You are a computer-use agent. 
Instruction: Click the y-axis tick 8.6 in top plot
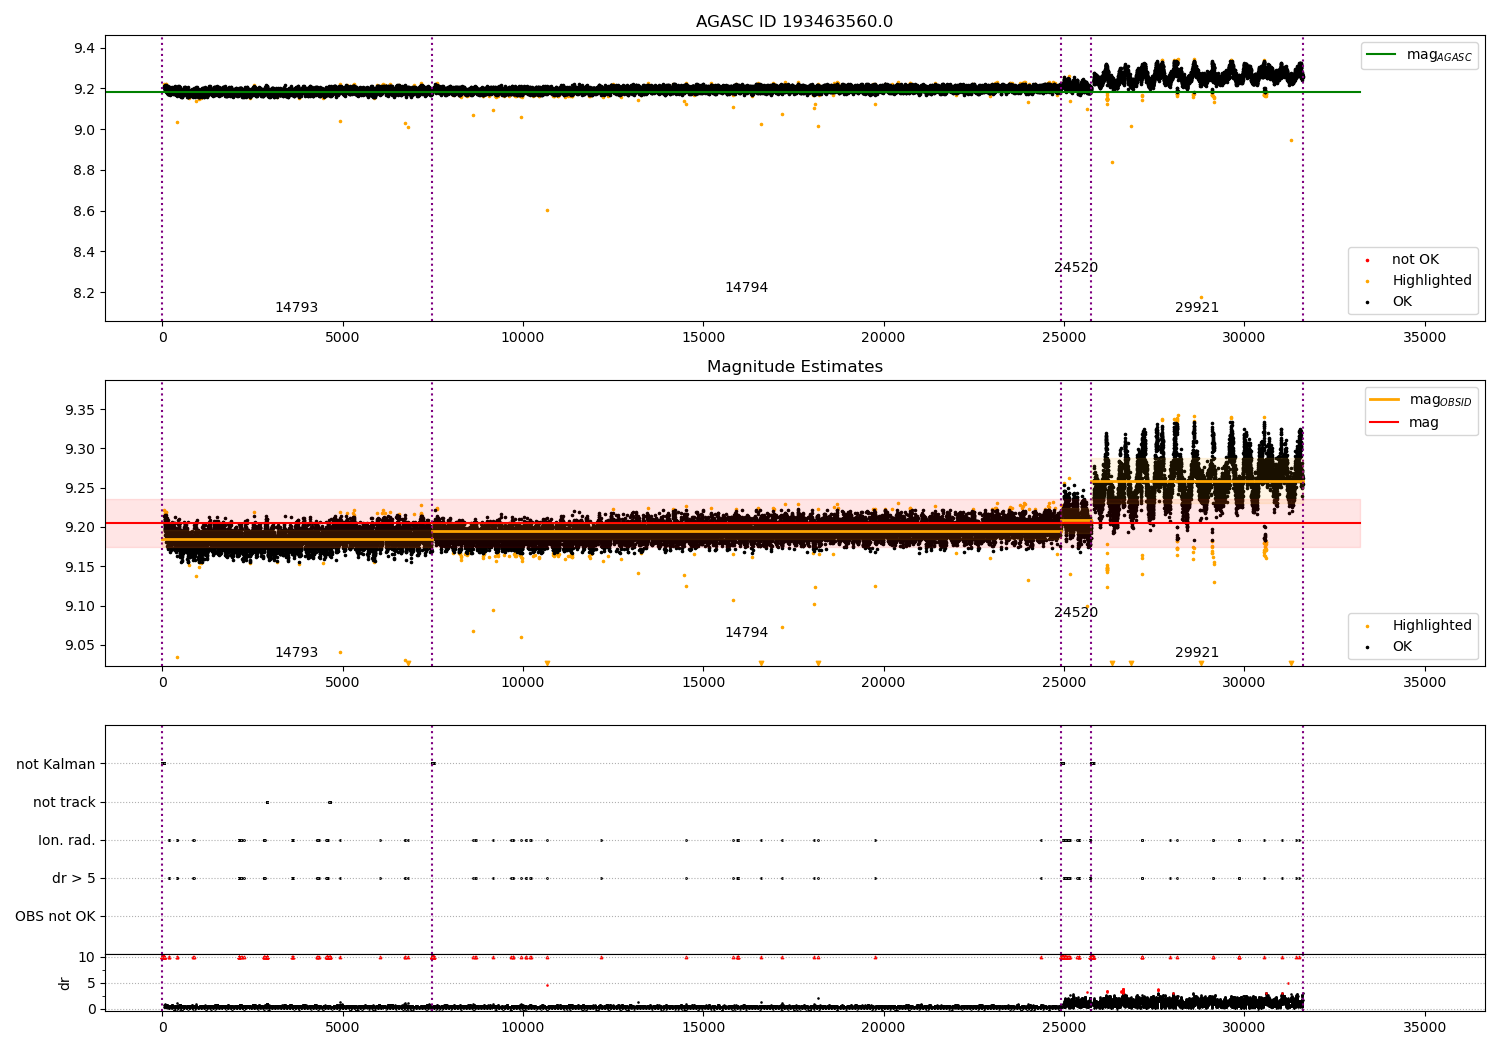pos(84,212)
